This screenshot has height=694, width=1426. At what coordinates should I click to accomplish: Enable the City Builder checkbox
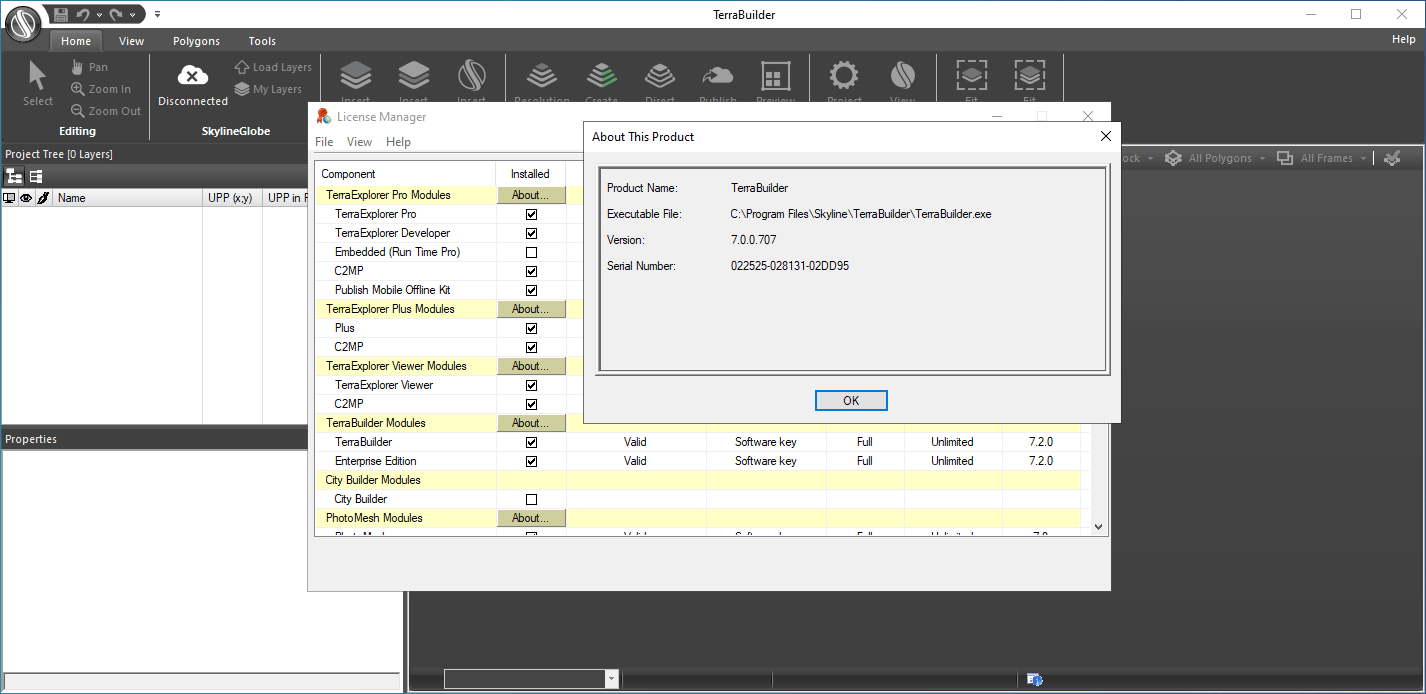point(531,499)
